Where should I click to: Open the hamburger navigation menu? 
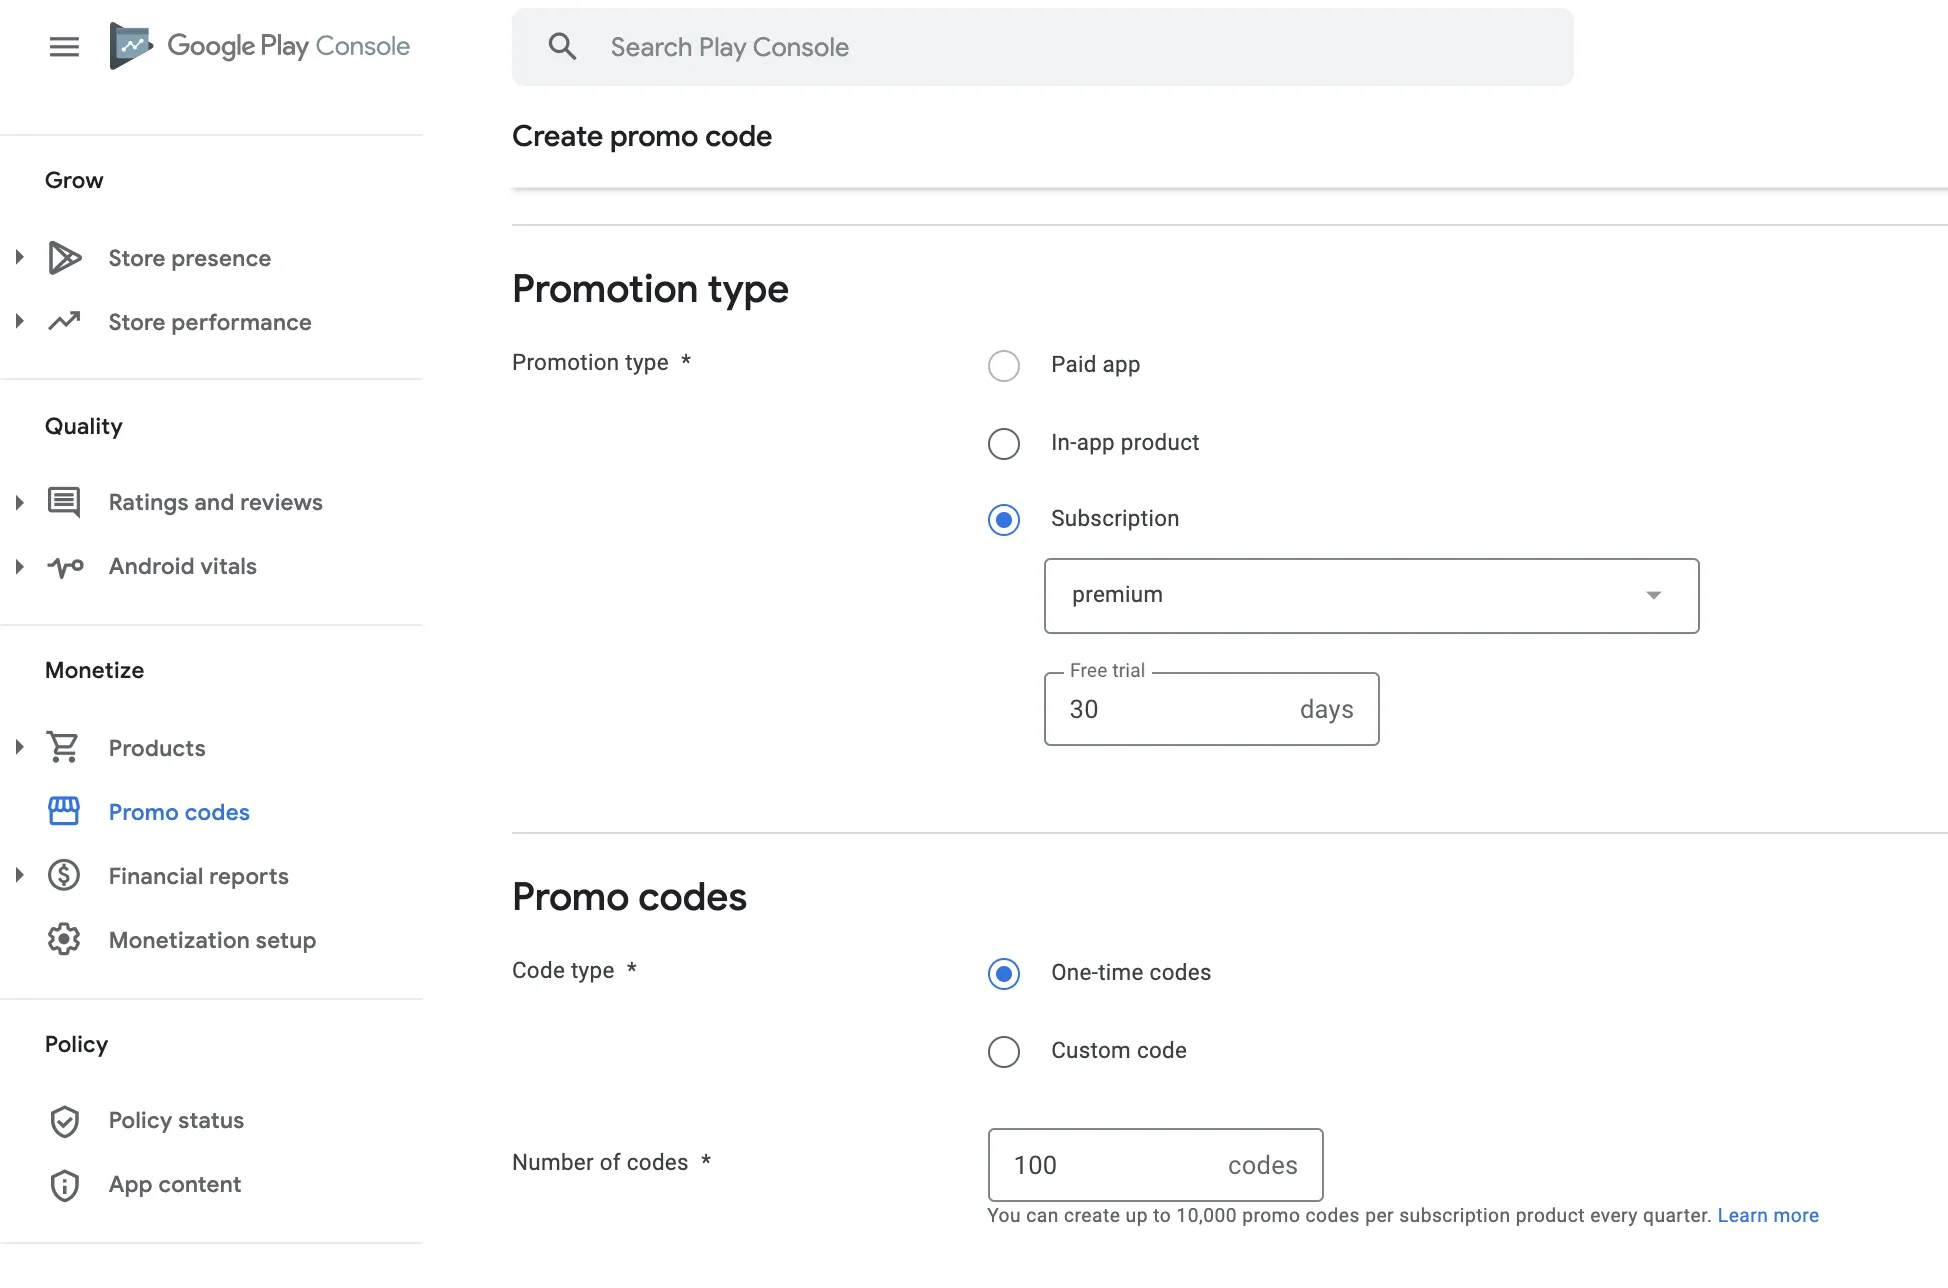click(x=64, y=47)
